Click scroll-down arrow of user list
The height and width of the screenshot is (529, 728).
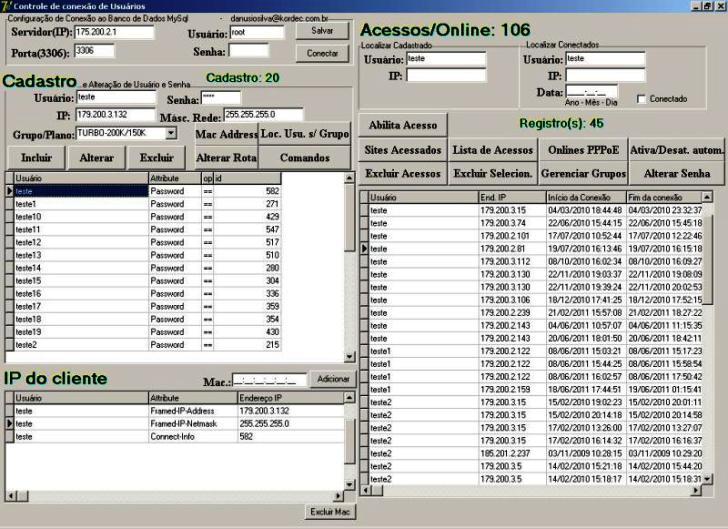pyautogui.click(x=349, y=357)
